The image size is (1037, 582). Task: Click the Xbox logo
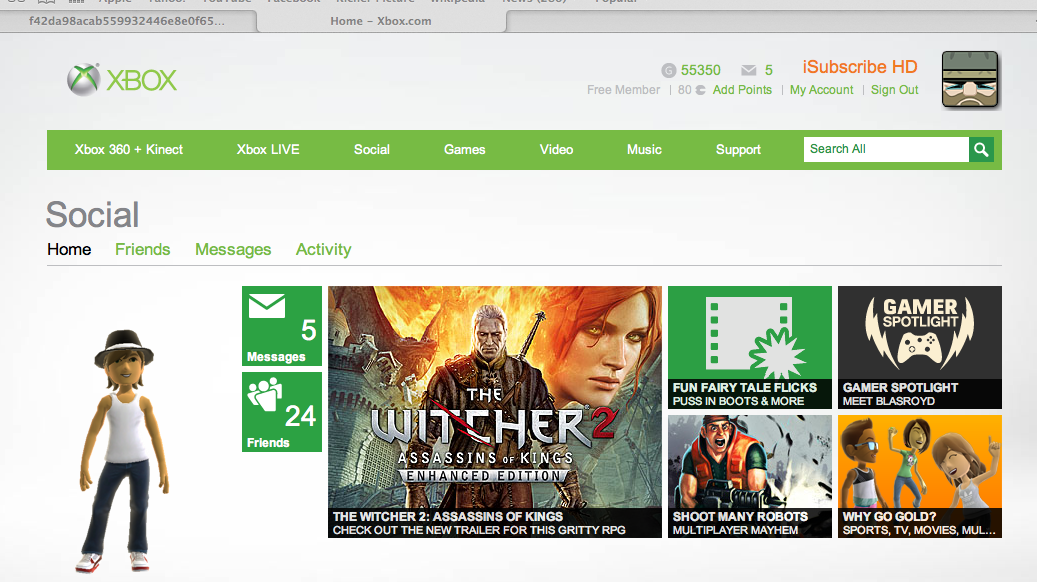coord(122,80)
